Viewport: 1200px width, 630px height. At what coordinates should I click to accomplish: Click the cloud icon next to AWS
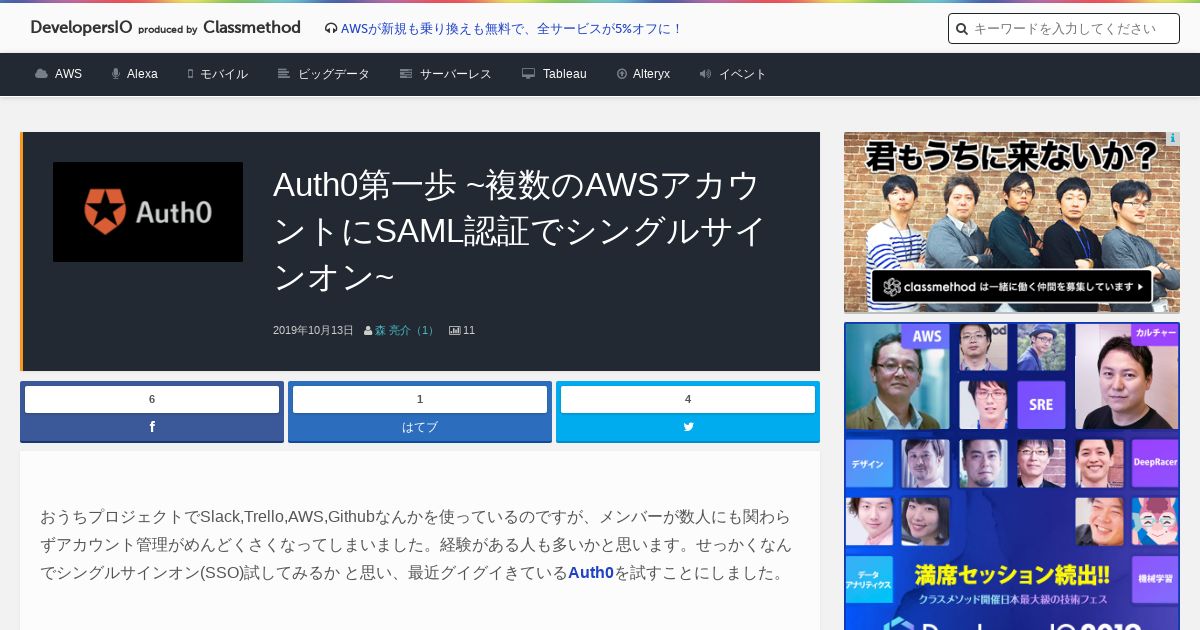click(x=41, y=74)
